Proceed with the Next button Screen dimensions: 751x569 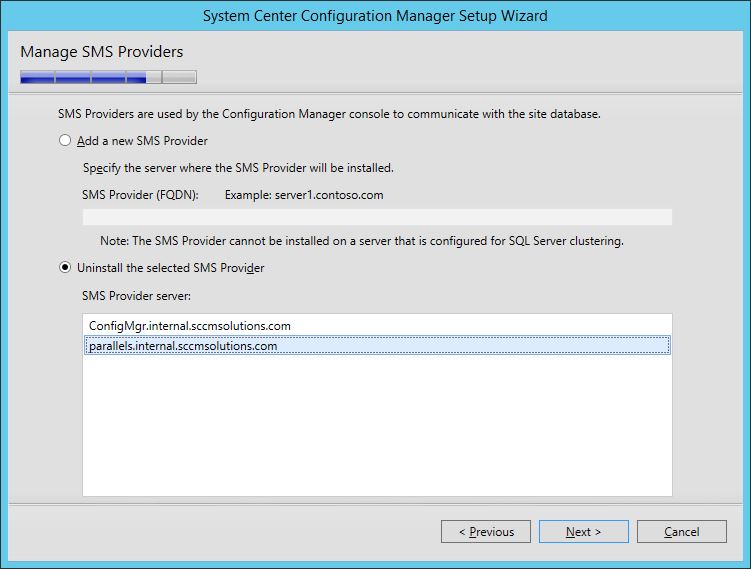[583, 532]
